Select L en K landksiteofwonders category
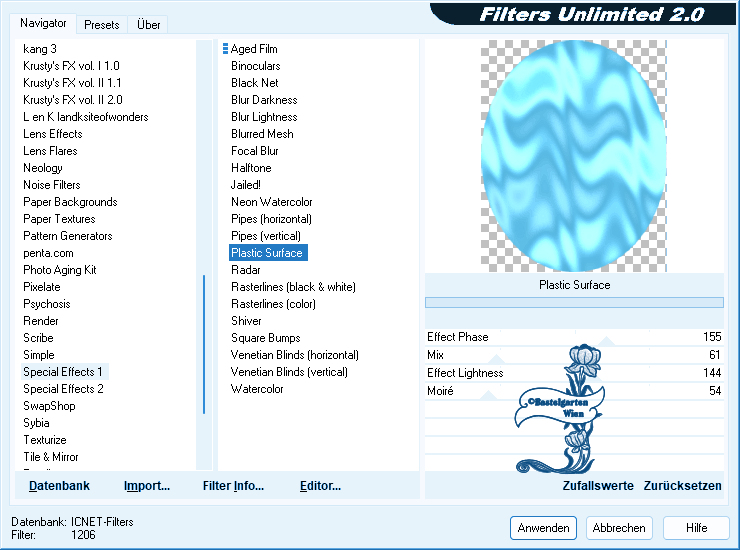The image size is (740, 550). coord(86,117)
